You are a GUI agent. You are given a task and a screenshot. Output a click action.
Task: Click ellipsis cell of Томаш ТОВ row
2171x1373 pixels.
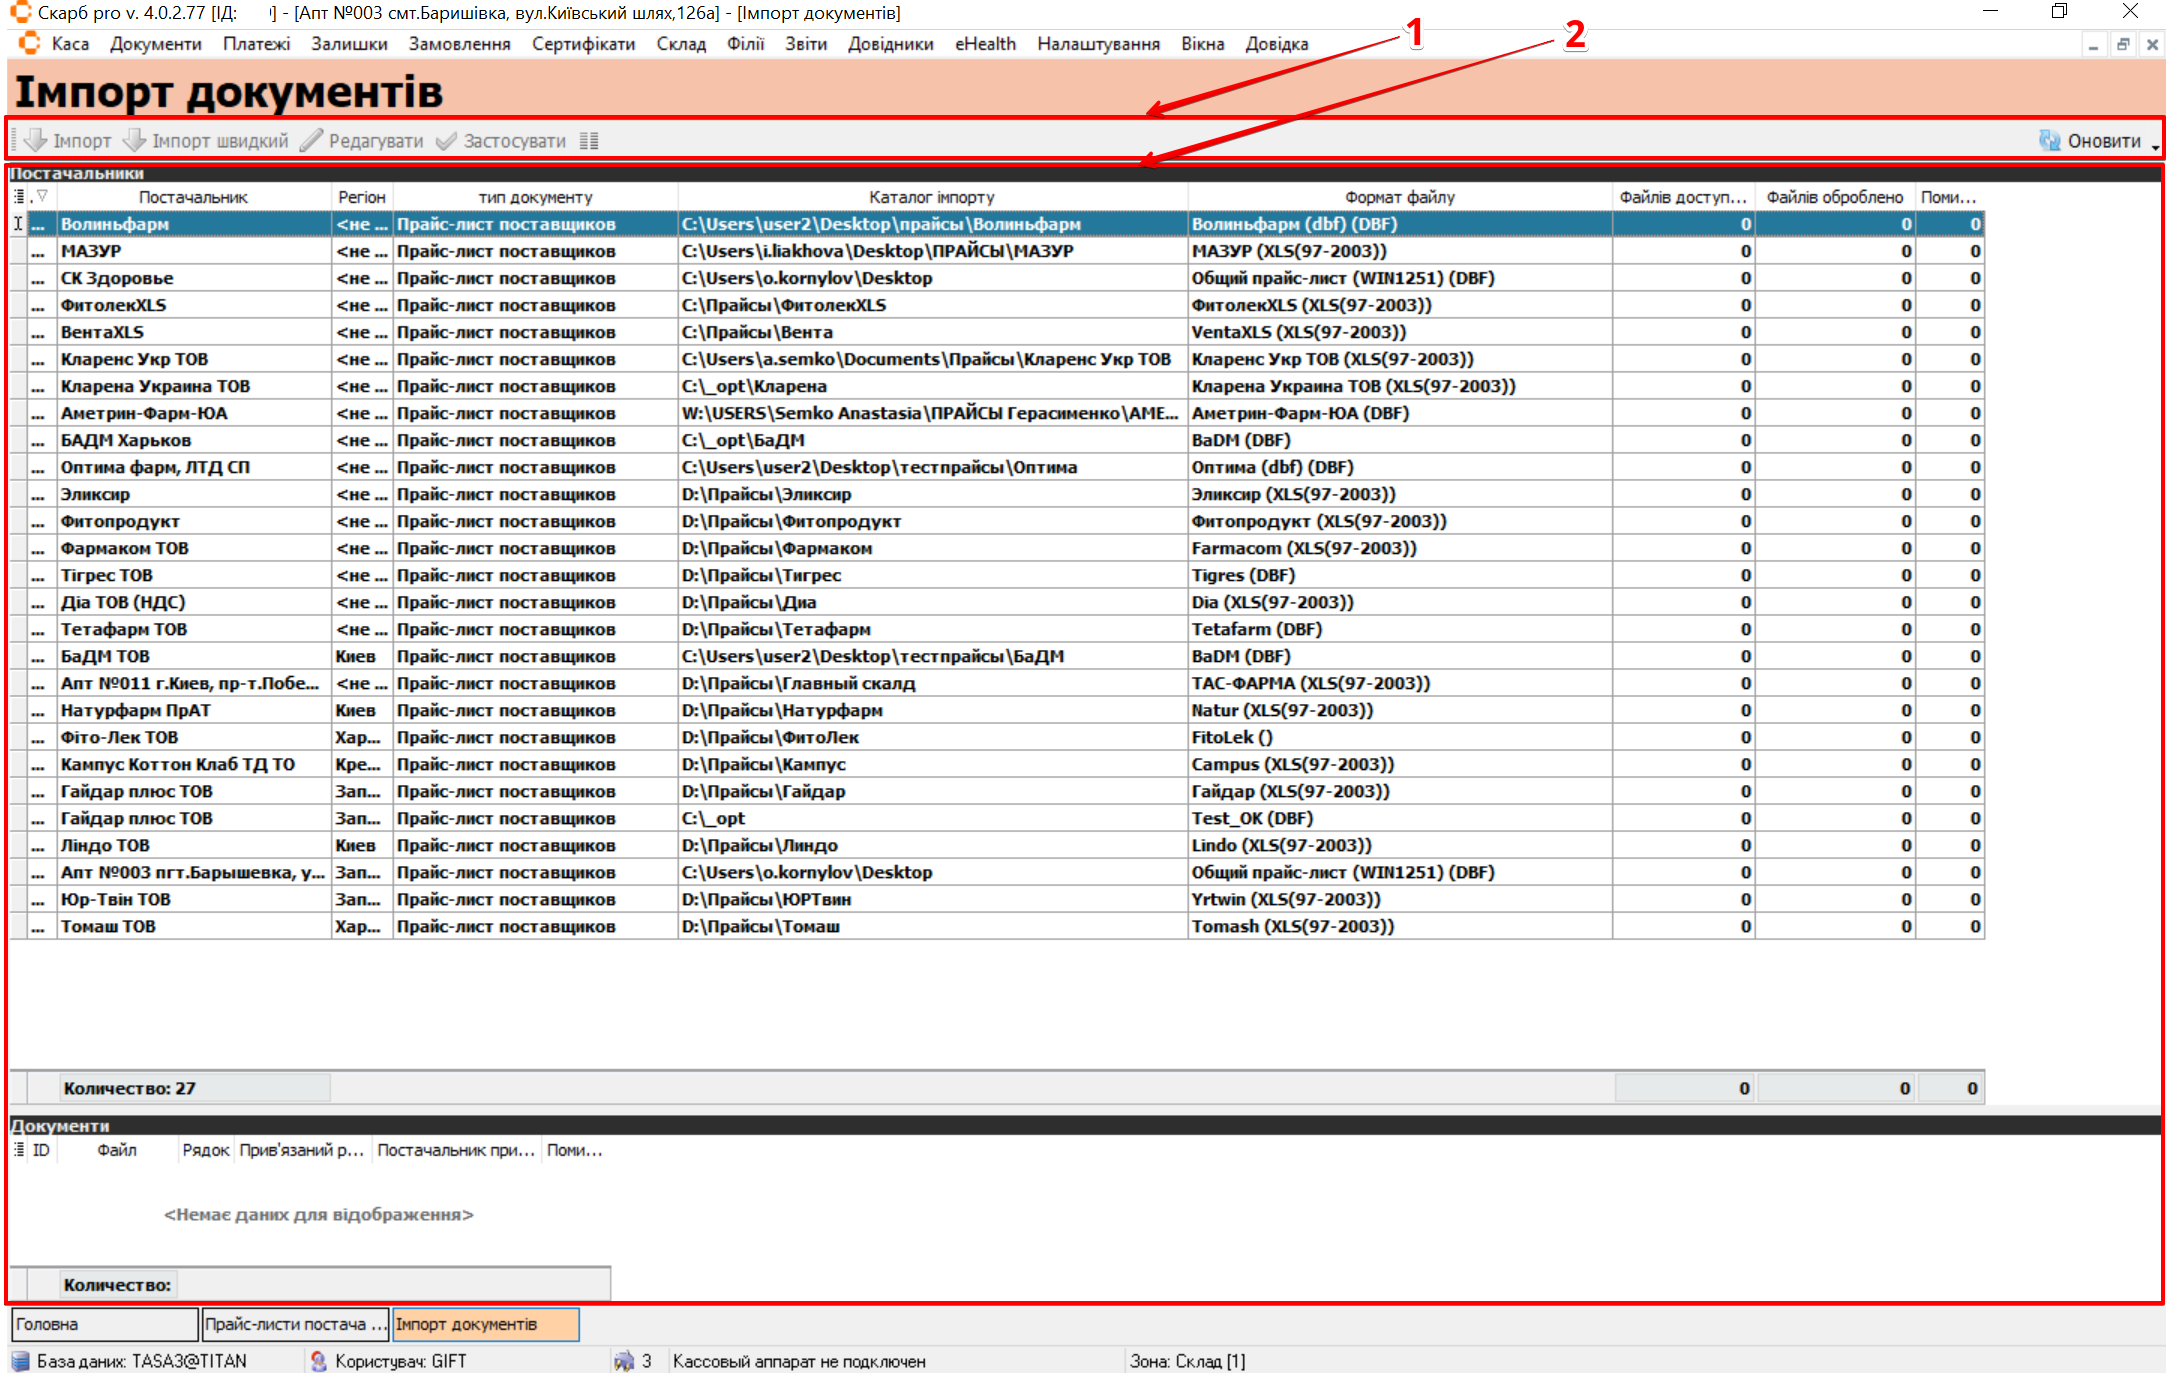click(38, 926)
